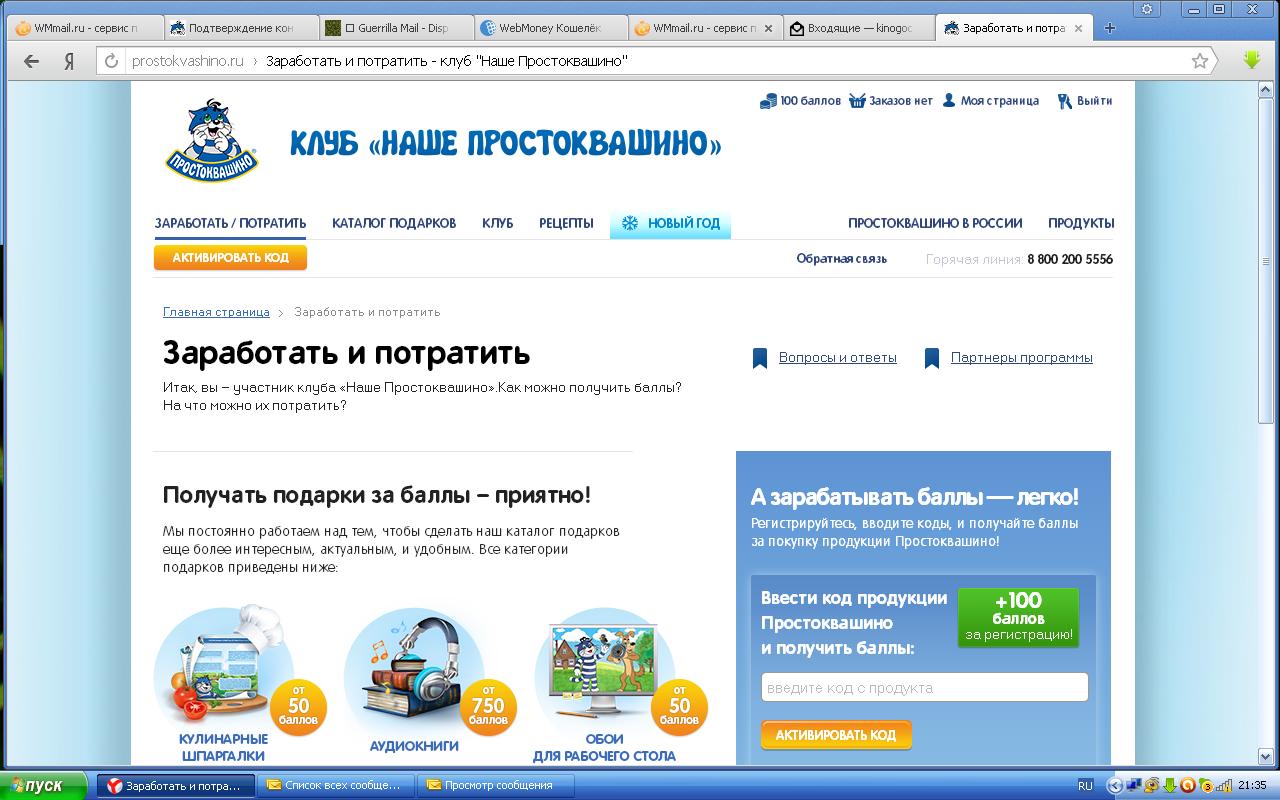Click the page's vertical scrollbar thumb
This screenshot has width=1280, height=800.
click(x=1266, y=260)
